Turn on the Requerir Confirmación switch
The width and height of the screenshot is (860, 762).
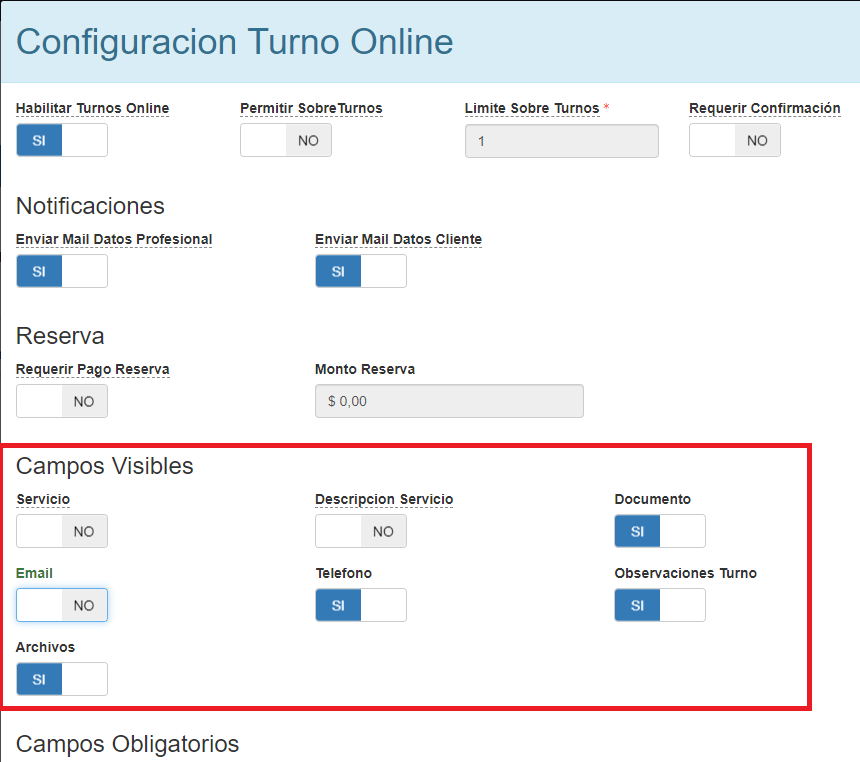point(734,141)
